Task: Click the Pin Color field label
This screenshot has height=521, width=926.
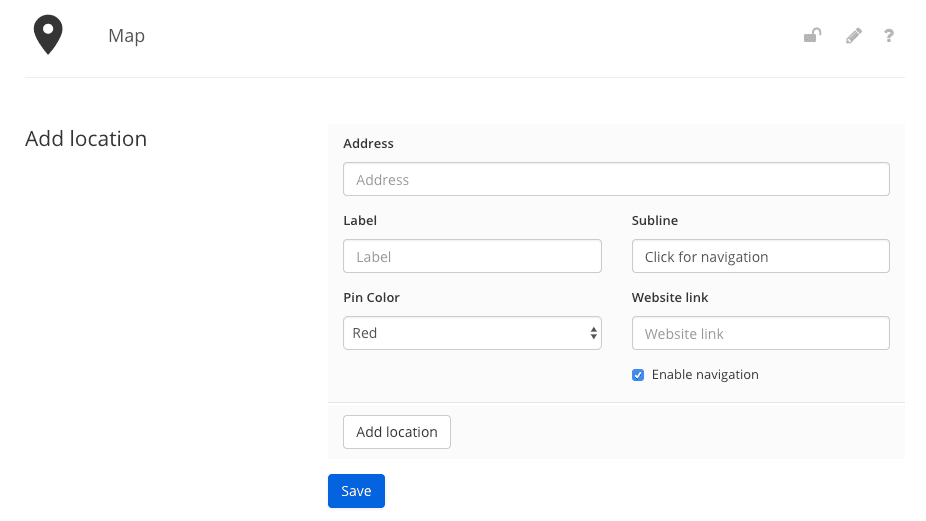Action: click(371, 297)
